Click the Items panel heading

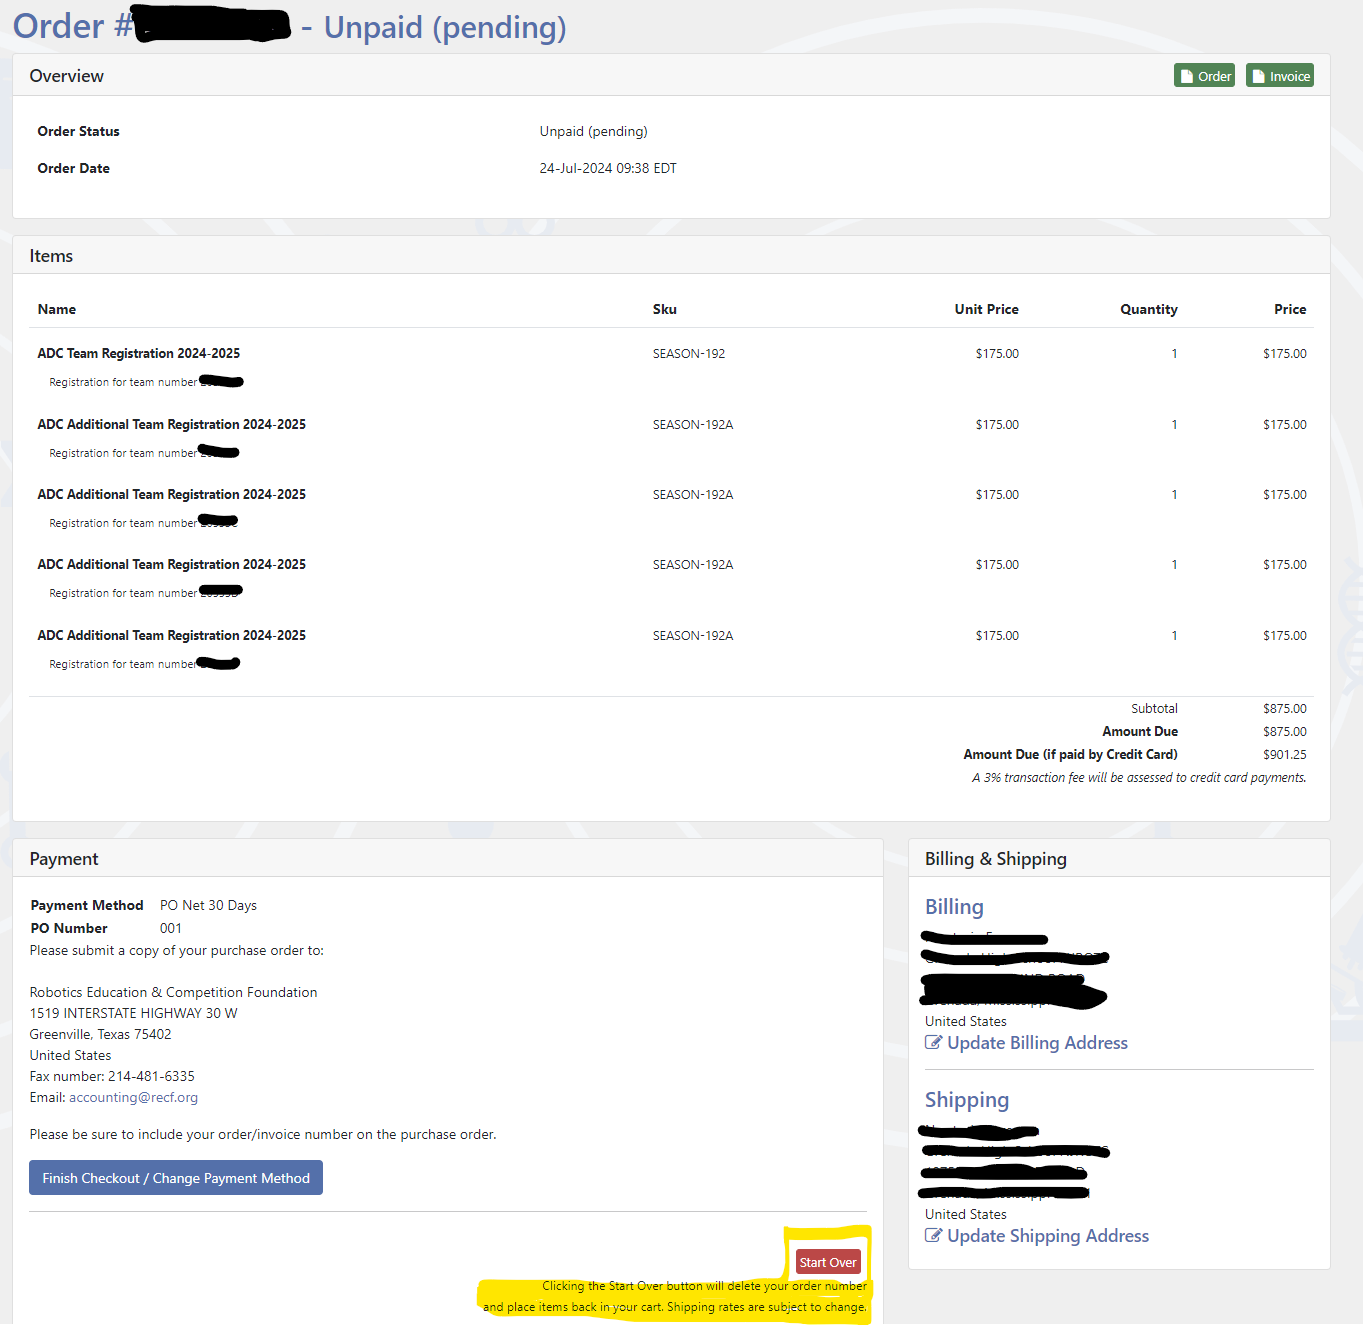[x=51, y=256]
